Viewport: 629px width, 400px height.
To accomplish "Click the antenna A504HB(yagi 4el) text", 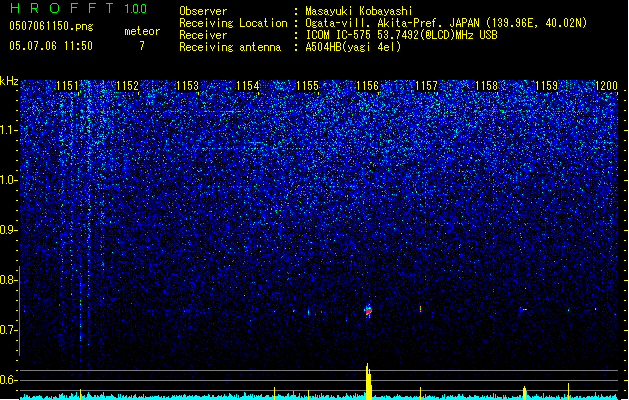I will tap(353, 47).
